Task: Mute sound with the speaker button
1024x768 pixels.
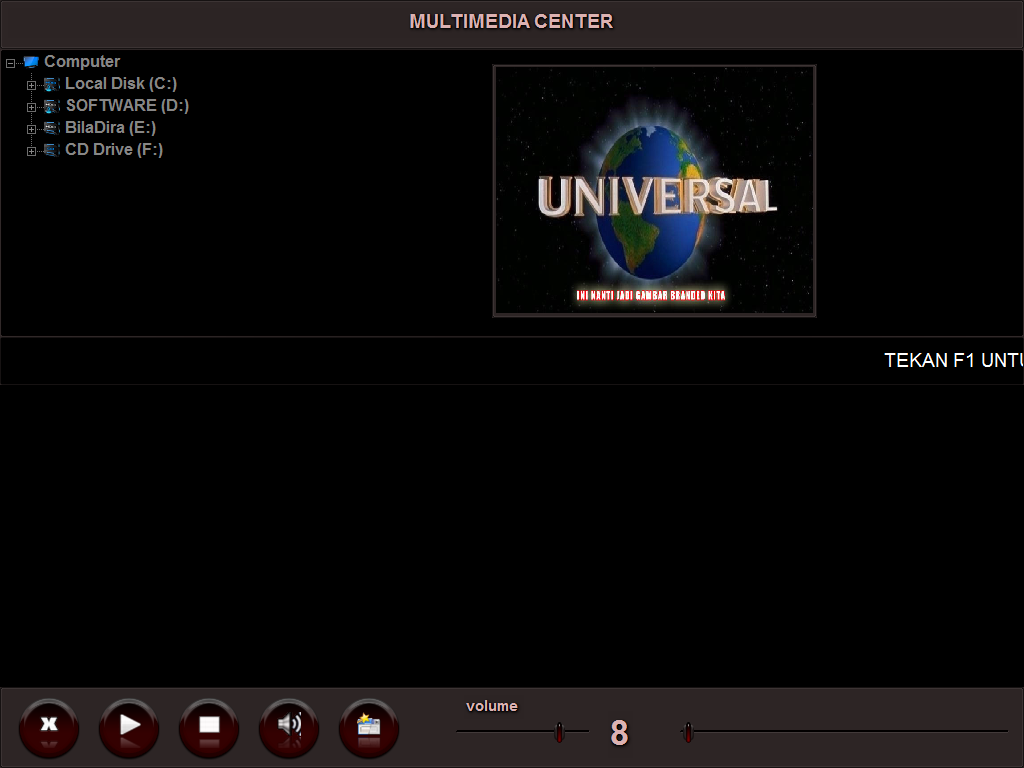Action: (x=289, y=728)
